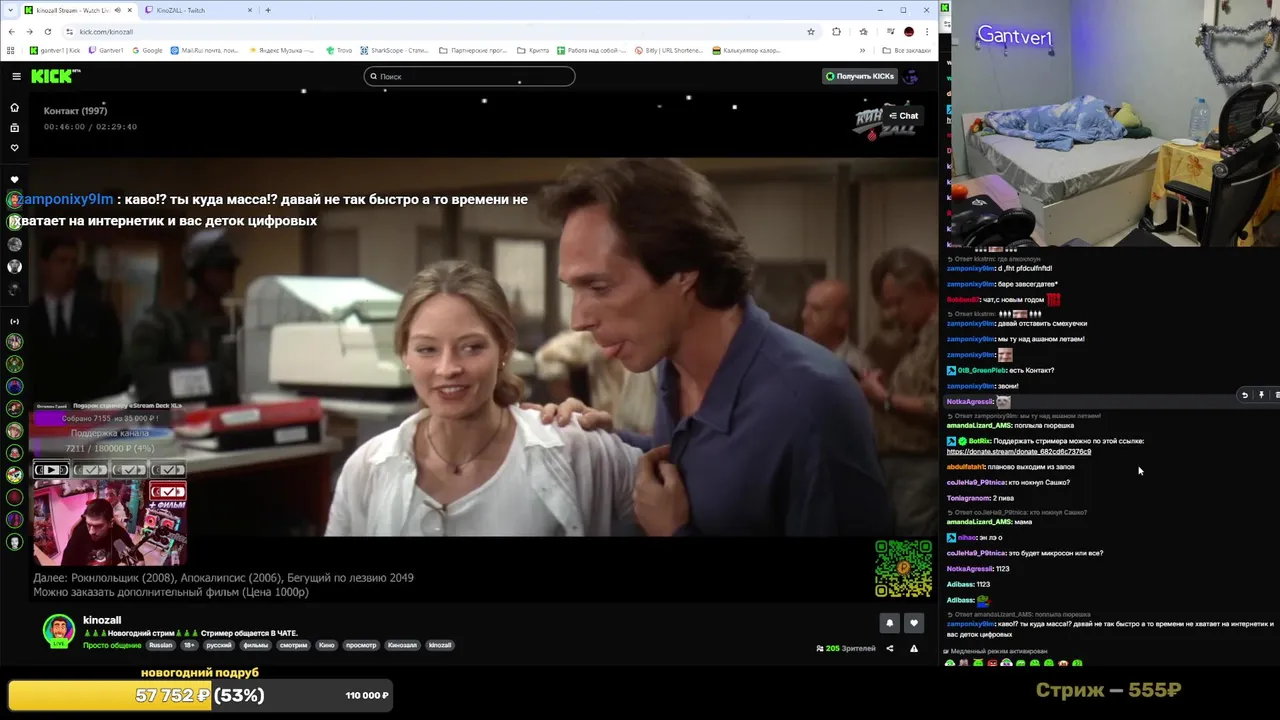Click the KICK logo
This screenshot has width=1280, height=720.
tap(55, 76)
